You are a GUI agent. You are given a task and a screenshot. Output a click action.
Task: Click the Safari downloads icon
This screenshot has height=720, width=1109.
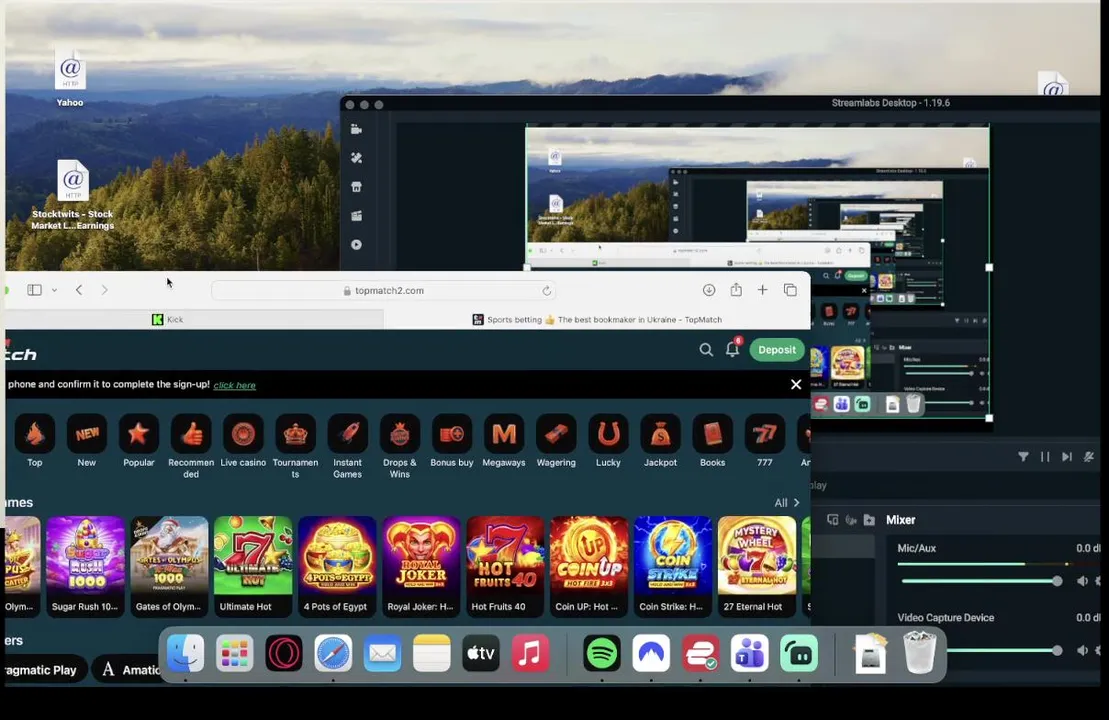(709, 290)
